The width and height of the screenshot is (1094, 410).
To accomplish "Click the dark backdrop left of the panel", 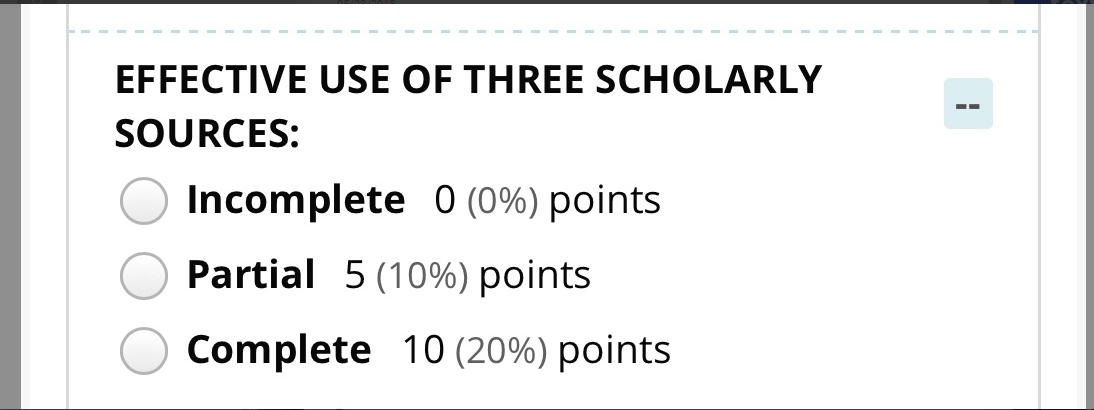I will [10, 205].
